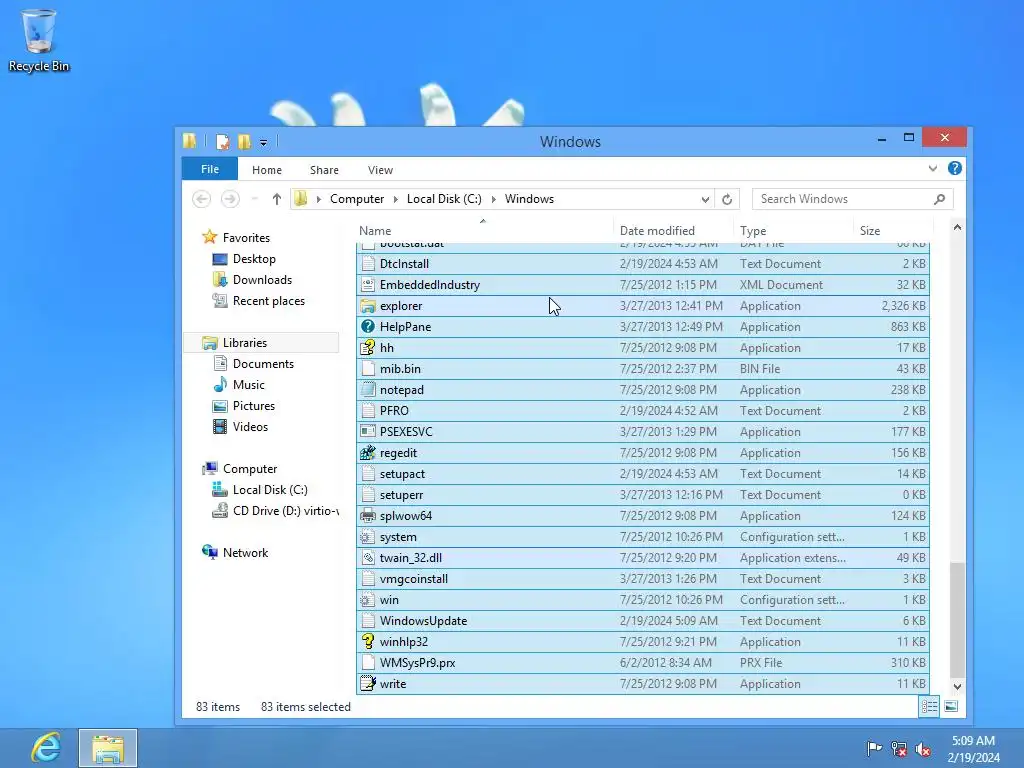The height and width of the screenshot is (768, 1024).
Task: Switch to the Home ribbon tab
Action: pyautogui.click(x=266, y=170)
